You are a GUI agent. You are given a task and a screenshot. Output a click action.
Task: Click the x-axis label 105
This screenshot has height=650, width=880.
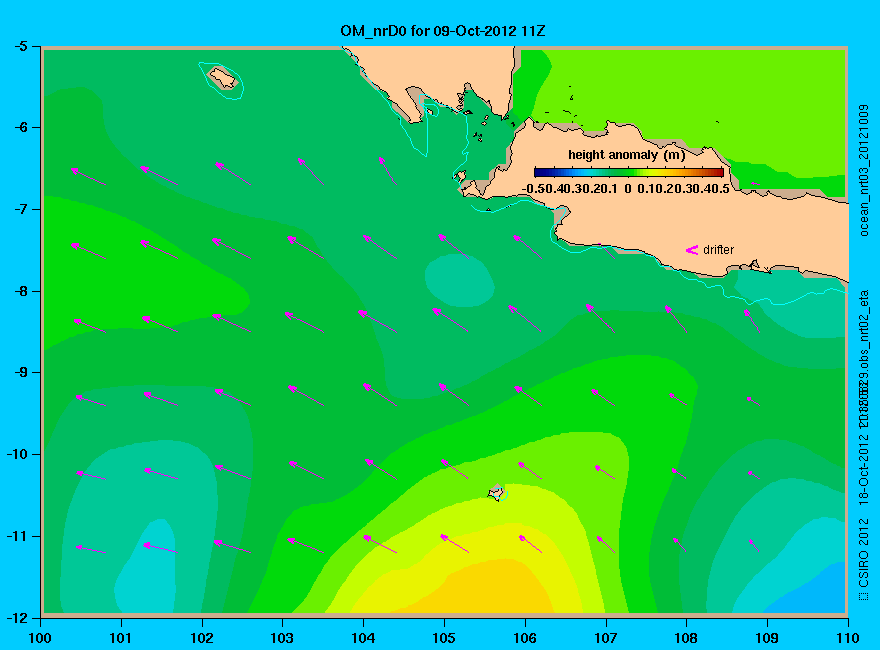click(x=444, y=638)
